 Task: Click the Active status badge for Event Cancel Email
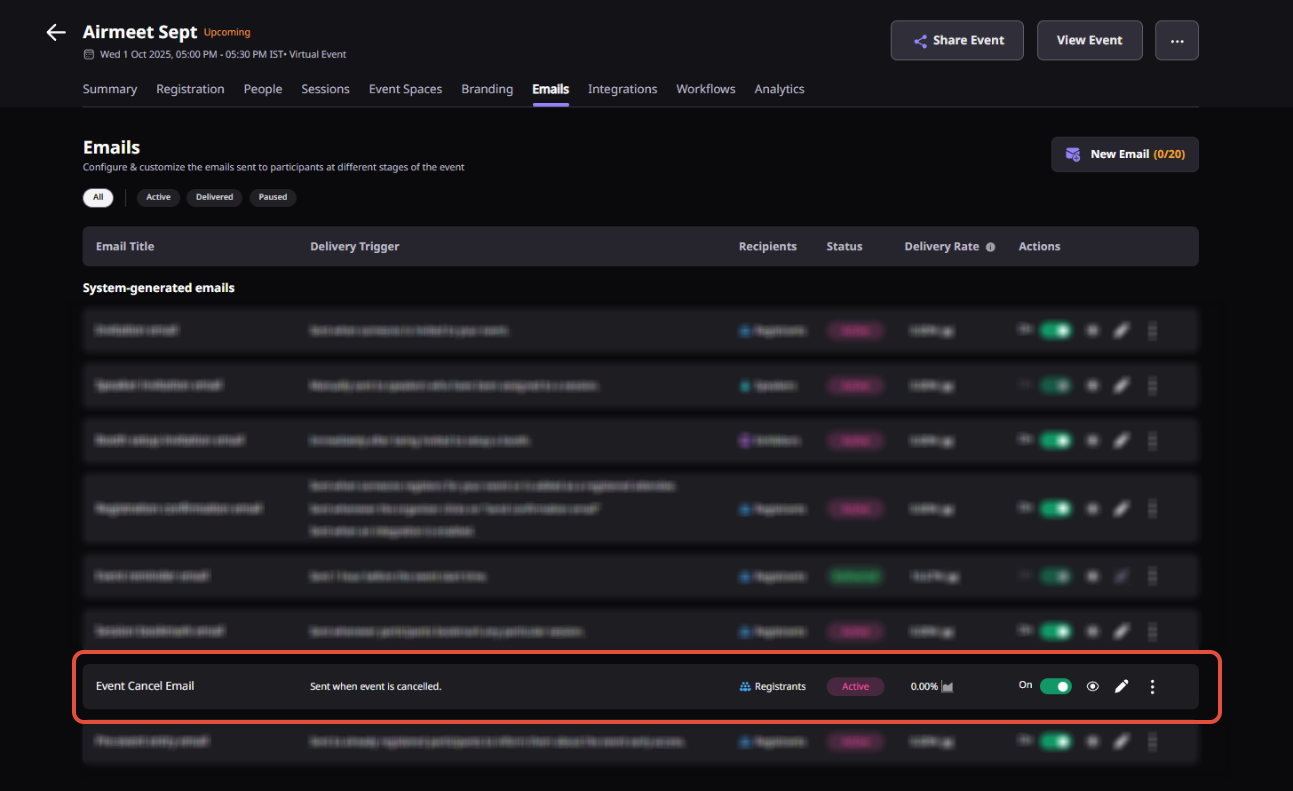pos(855,686)
